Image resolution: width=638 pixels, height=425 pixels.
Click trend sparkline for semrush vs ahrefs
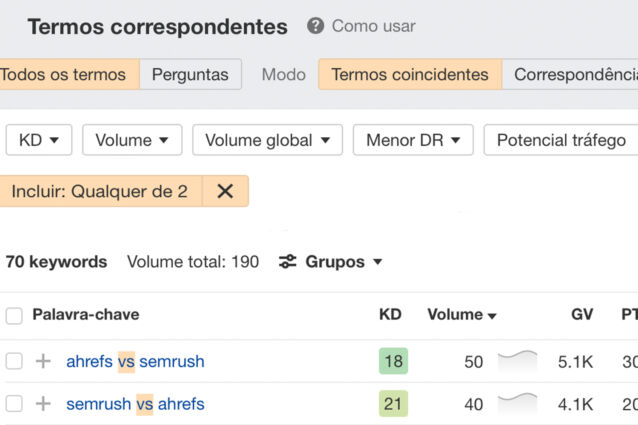[517, 402]
